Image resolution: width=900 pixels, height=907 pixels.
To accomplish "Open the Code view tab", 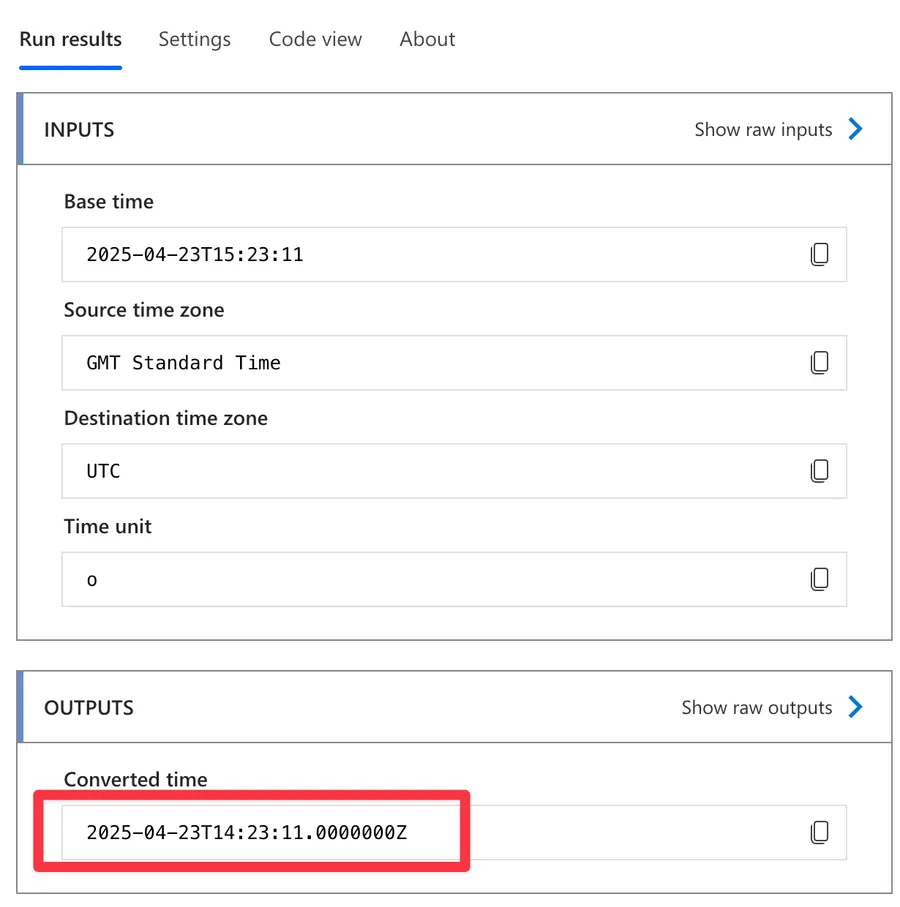I will [x=315, y=40].
